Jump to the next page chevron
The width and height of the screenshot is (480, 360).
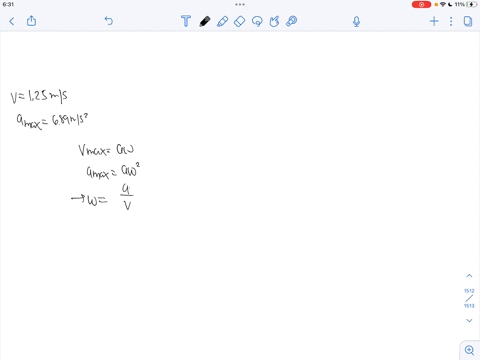469,320
